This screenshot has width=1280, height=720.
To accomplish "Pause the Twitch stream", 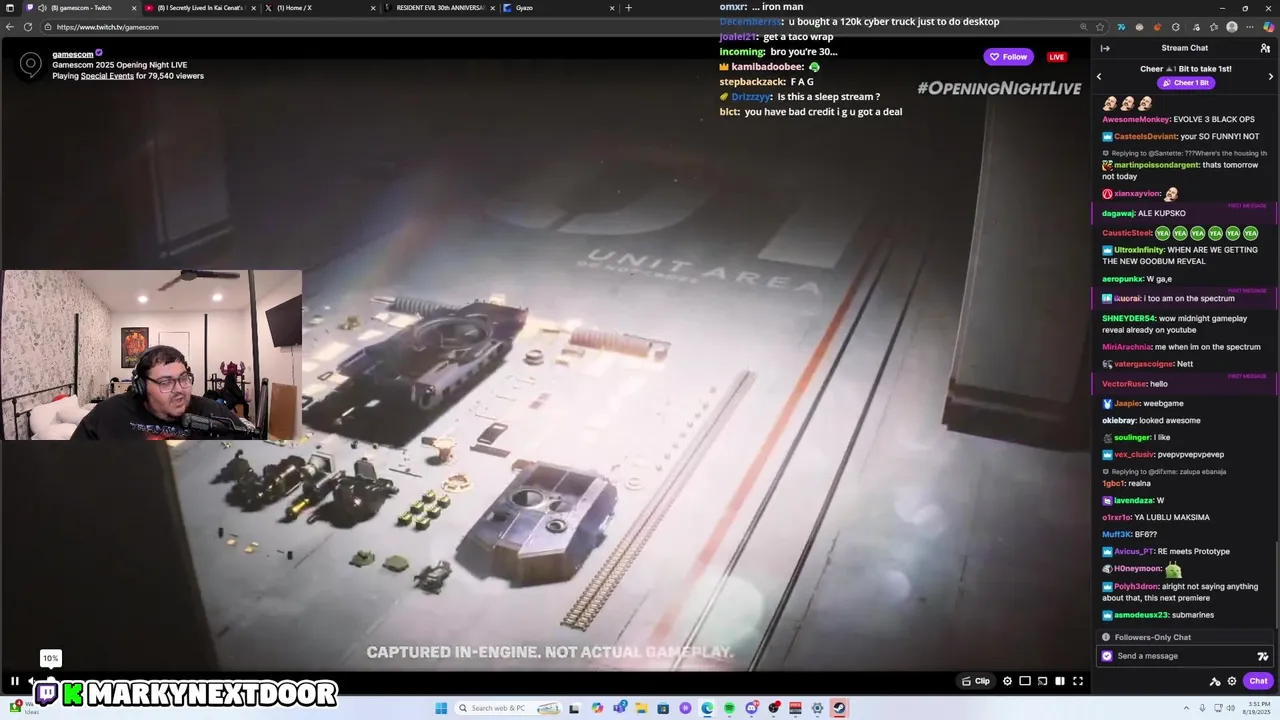I will click(15, 681).
